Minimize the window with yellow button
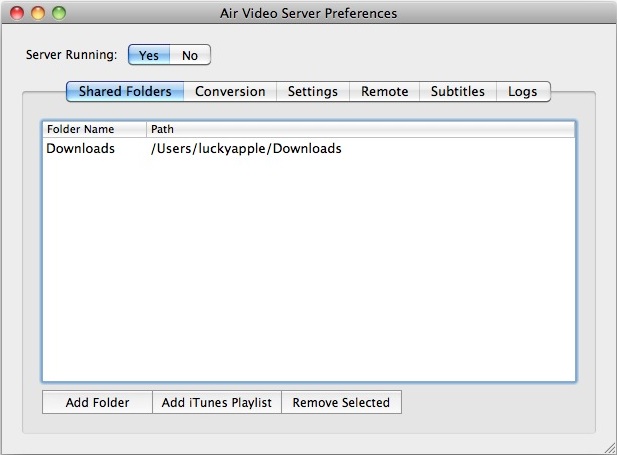The image size is (617, 455). [39, 14]
